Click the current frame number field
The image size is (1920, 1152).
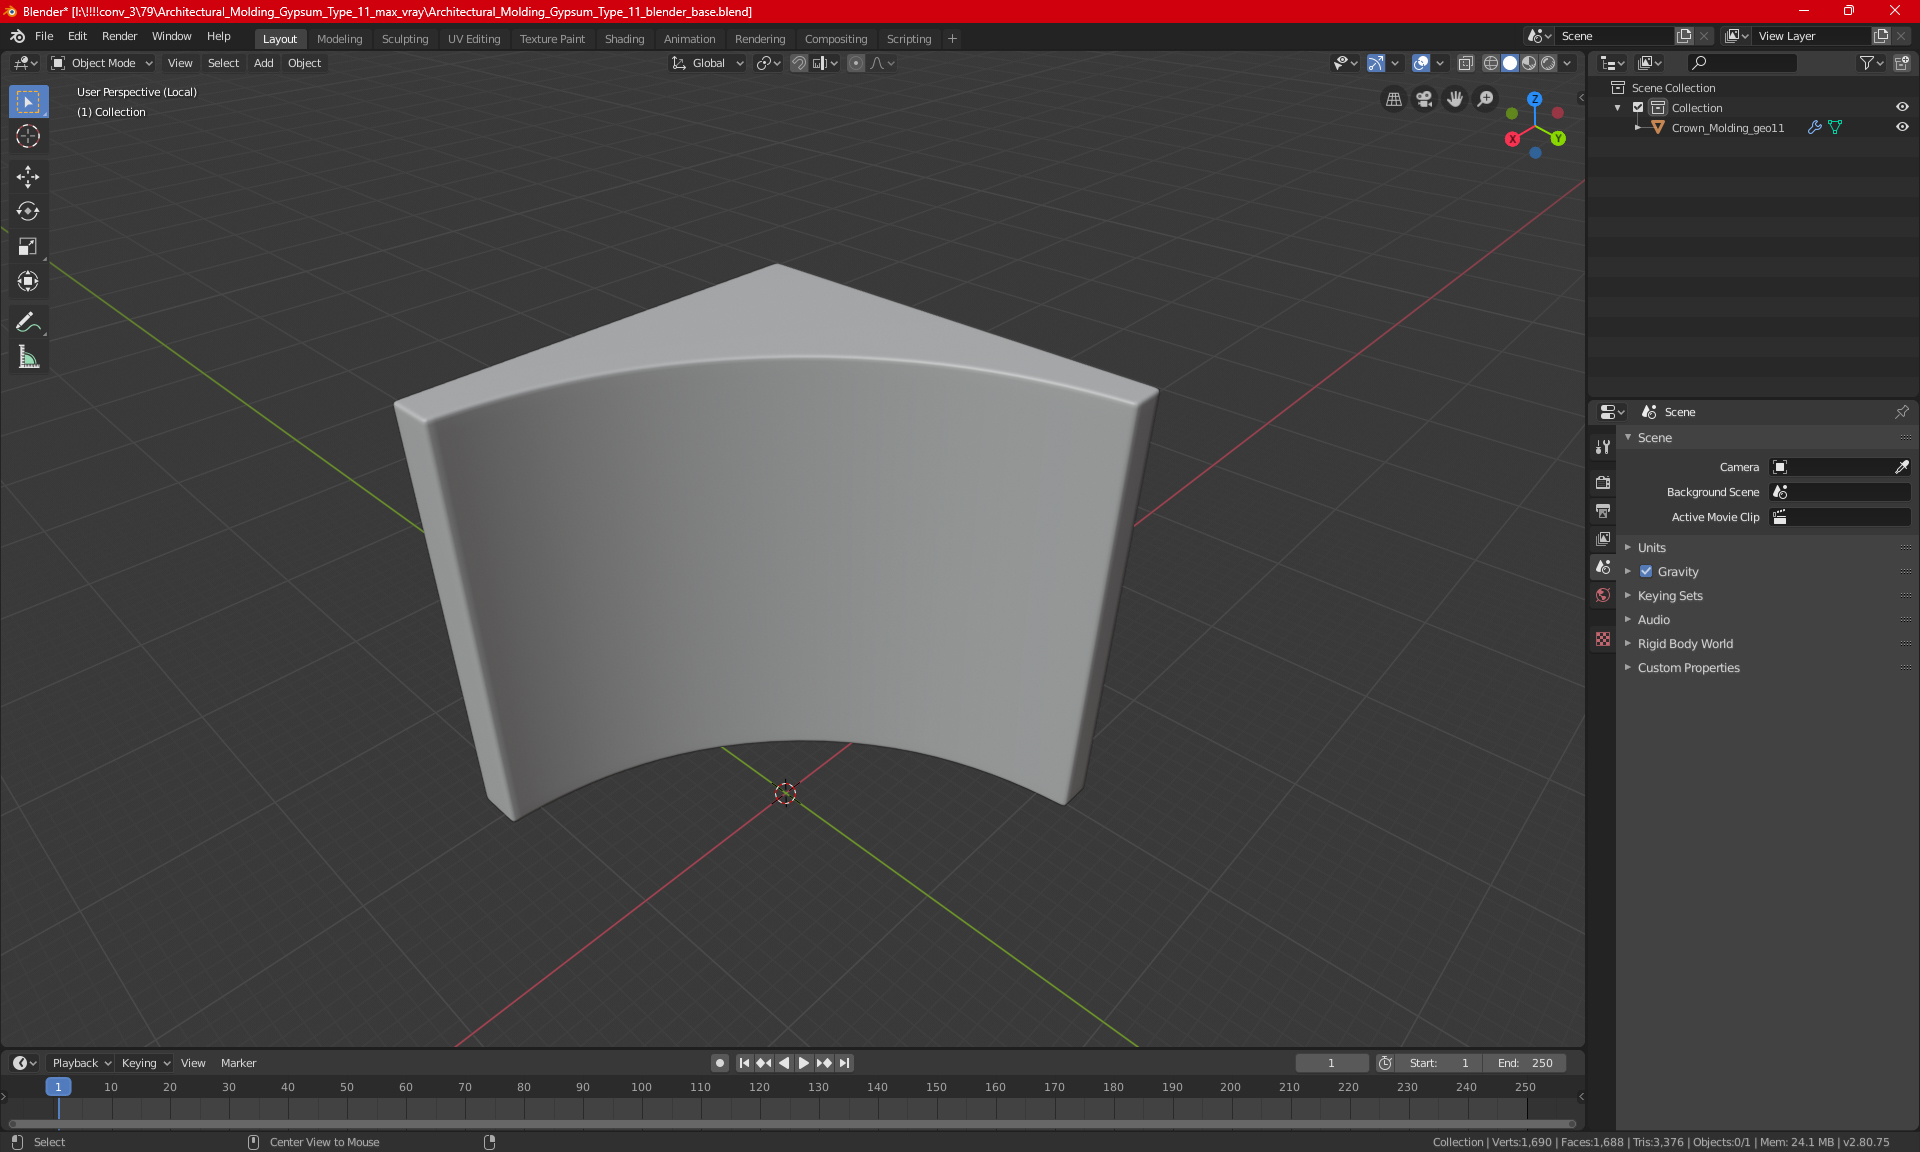coord(1331,1063)
